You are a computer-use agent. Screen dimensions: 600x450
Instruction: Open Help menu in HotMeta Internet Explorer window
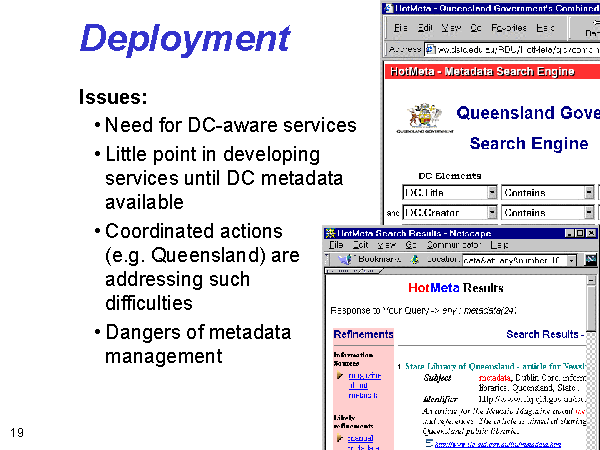(x=545, y=28)
